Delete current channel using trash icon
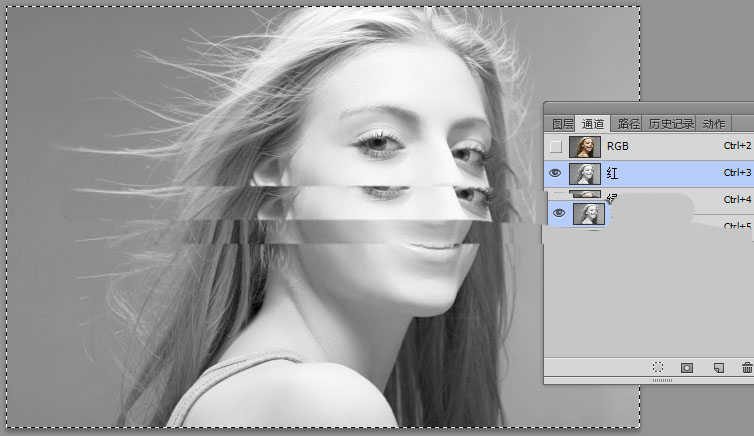The image size is (754, 436). tap(746, 368)
